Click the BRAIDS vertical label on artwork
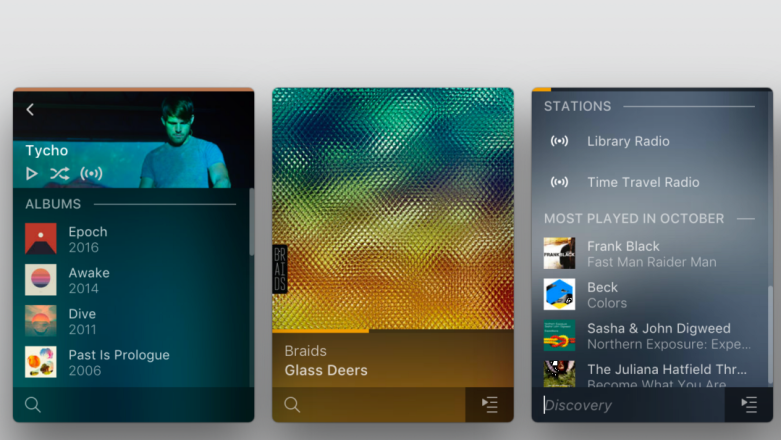This screenshot has height=440, width=781. (280, 269)
